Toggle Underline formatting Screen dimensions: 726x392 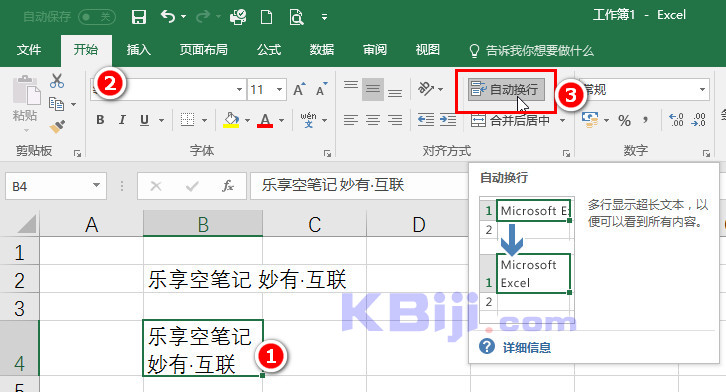tap(144, 120)
